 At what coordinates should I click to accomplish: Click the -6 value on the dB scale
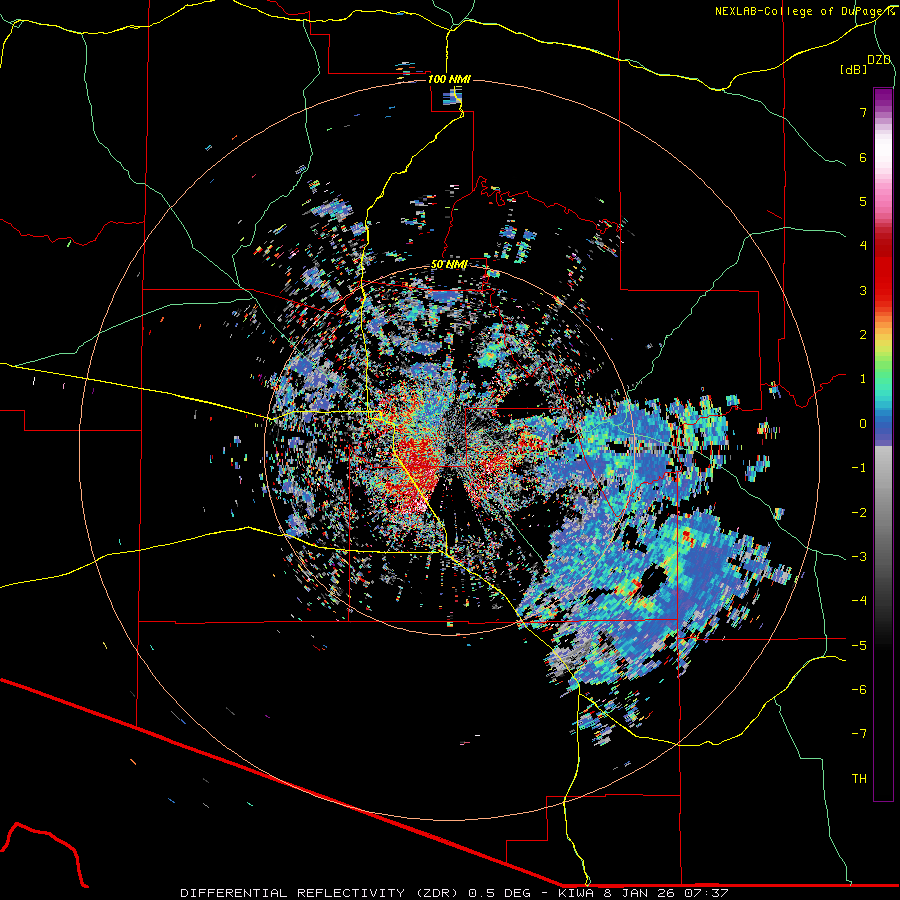pyautogui.click(x=859, y=690)
